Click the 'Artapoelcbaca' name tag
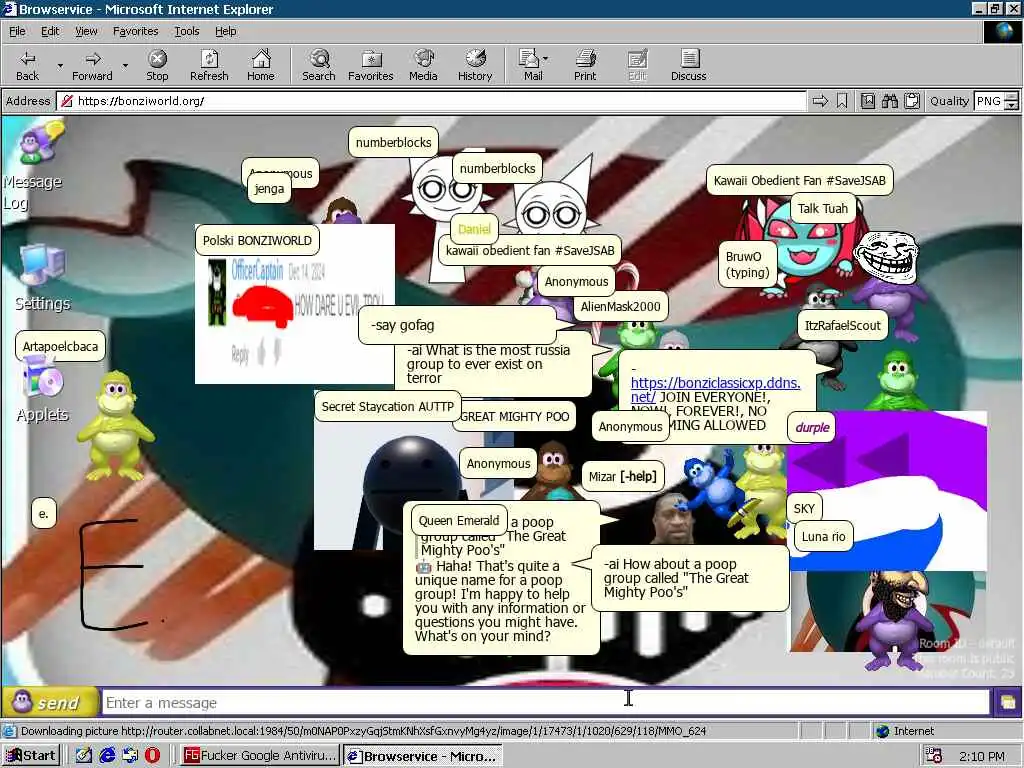The height and width of the screenshot is (768, 1024). [60, 346]
